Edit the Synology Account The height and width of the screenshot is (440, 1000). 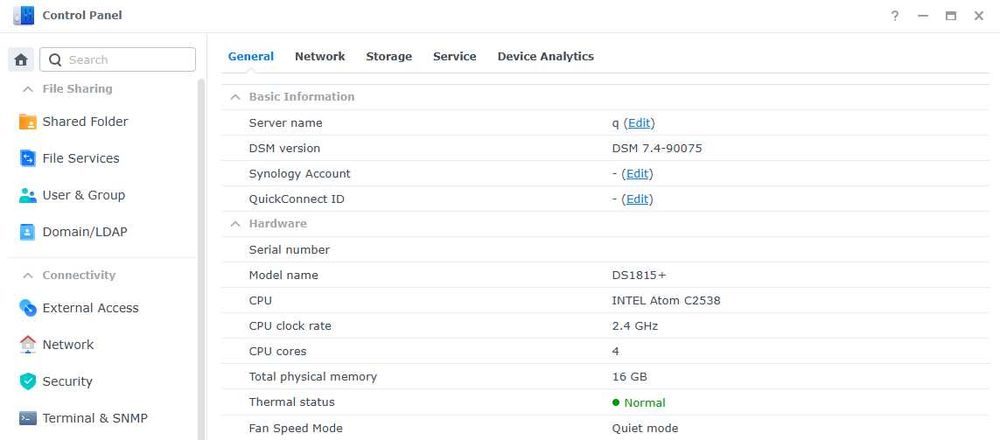pos(637,173)
